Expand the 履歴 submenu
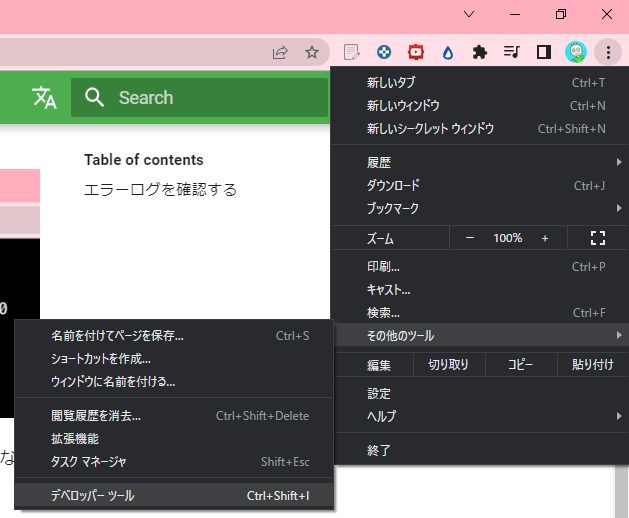The width and height of the screenshot is (629, 518). pyautogui.click(x=480, y=163)
